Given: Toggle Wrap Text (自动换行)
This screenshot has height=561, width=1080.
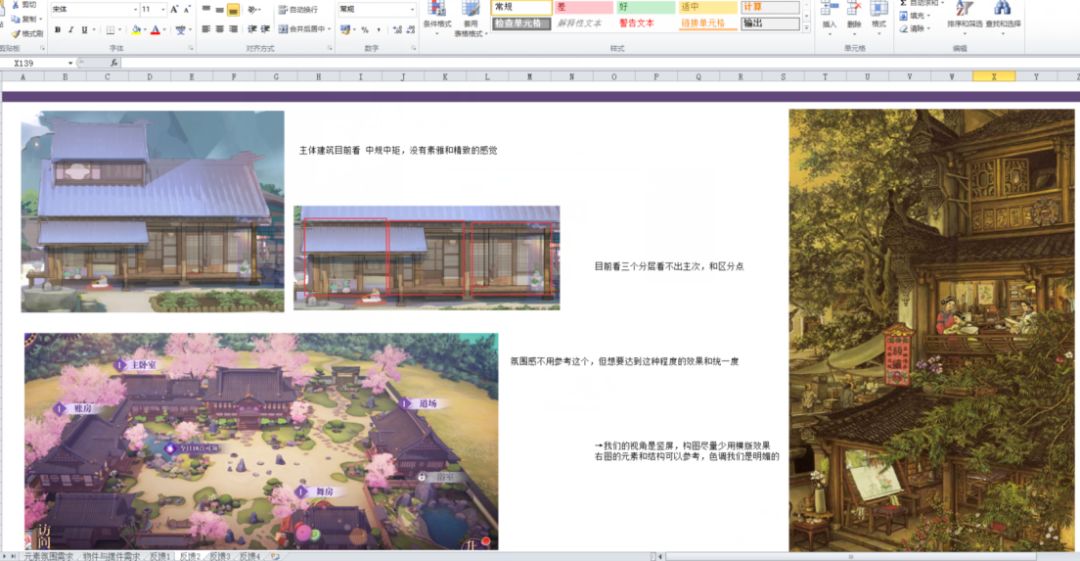Looking at the screenshot, I should pyautogui.click(x=298, y=9).
